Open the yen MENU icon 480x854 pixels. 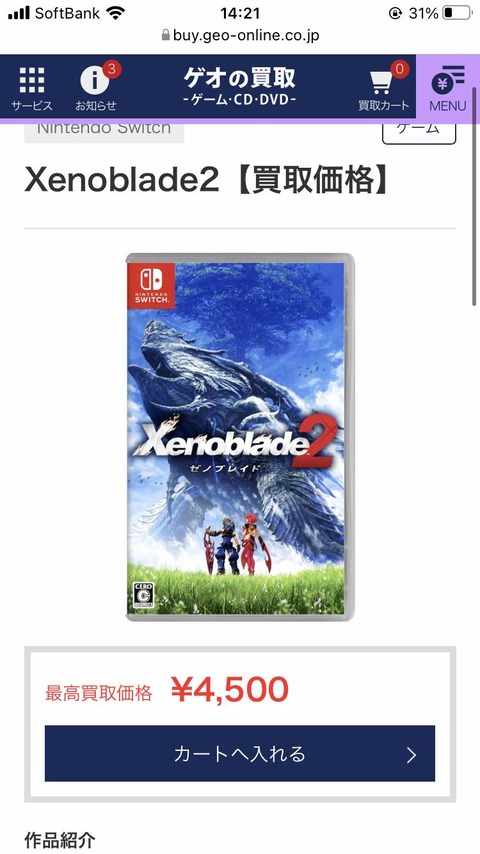tap(448, 87)
